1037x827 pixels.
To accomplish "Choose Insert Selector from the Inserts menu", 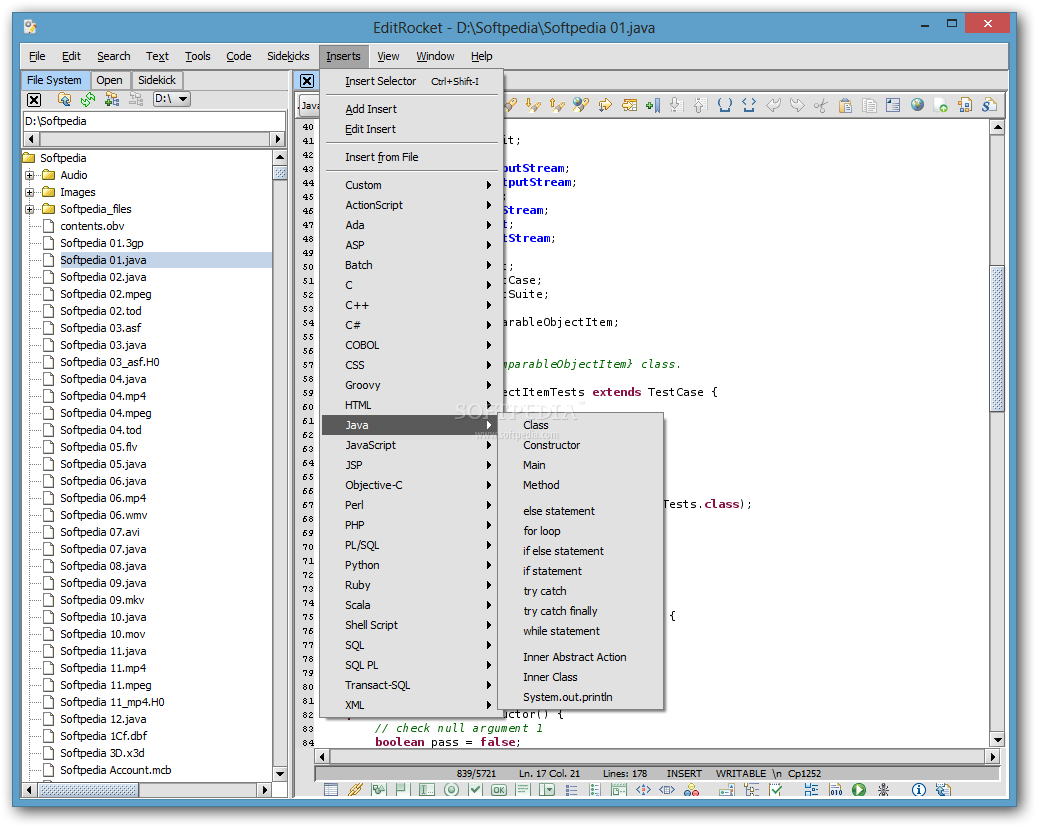I will [411, 81].
